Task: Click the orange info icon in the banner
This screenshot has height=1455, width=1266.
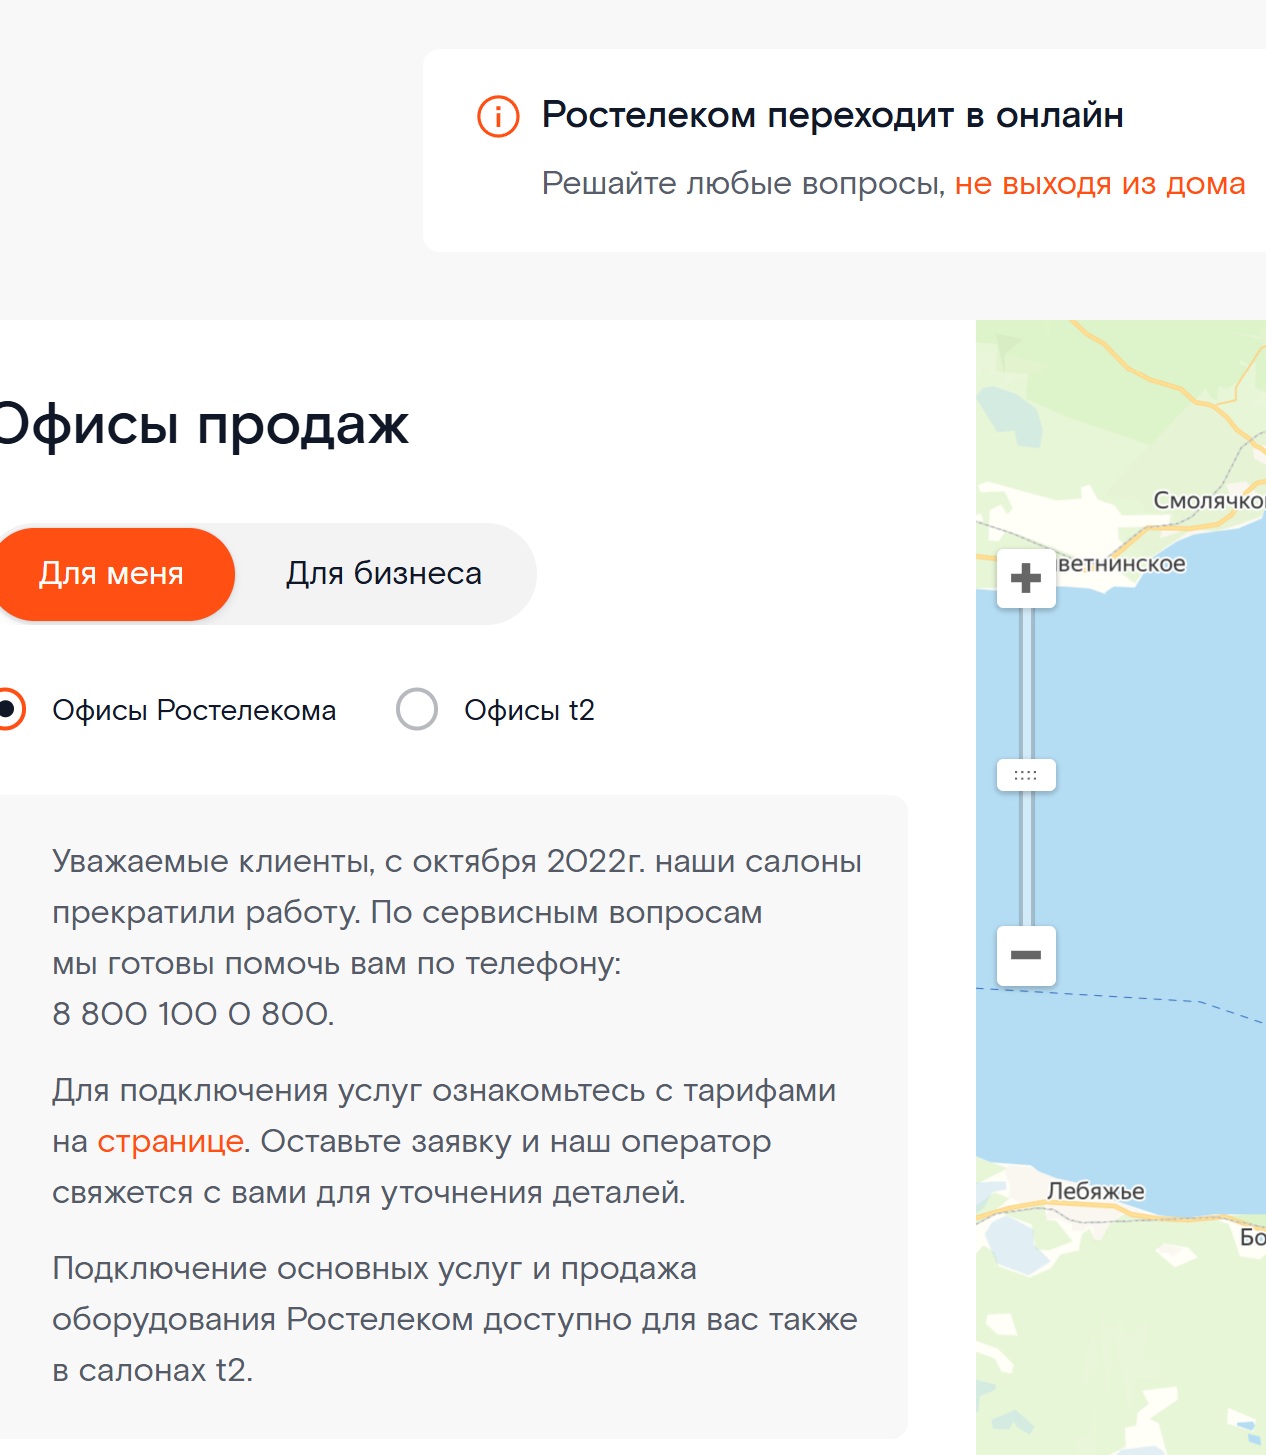Action: click(x=498, y=116)
